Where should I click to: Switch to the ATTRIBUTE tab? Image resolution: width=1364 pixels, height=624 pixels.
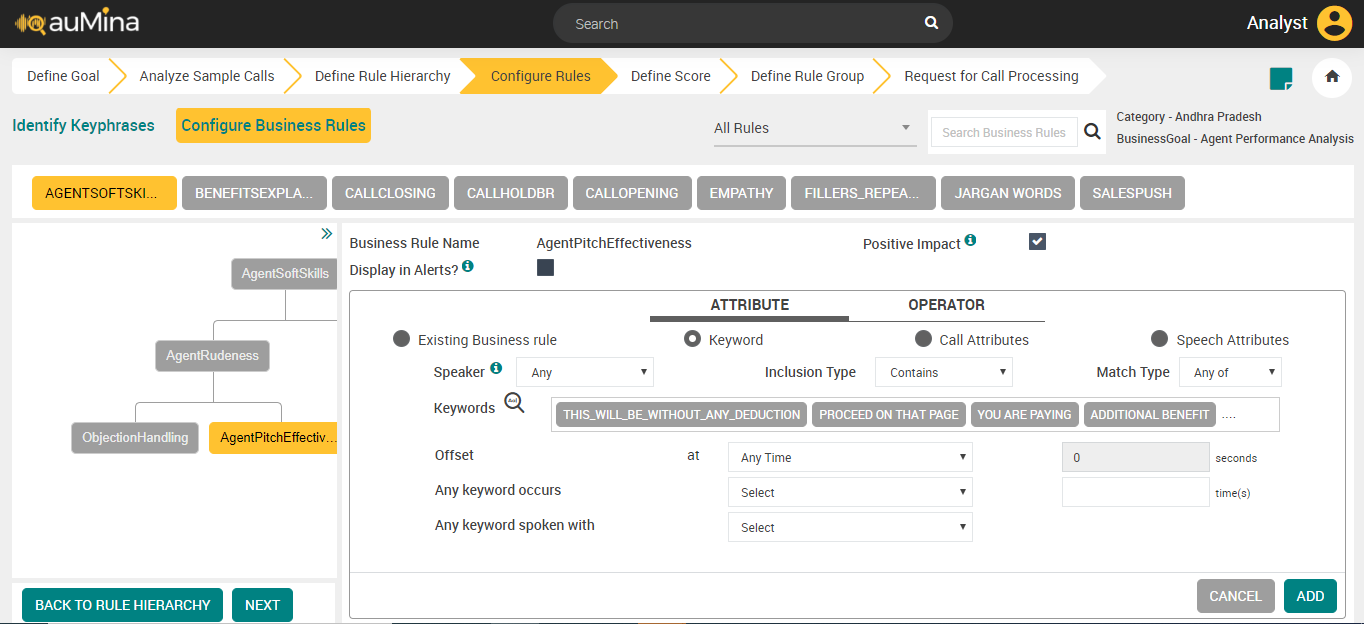750,305
